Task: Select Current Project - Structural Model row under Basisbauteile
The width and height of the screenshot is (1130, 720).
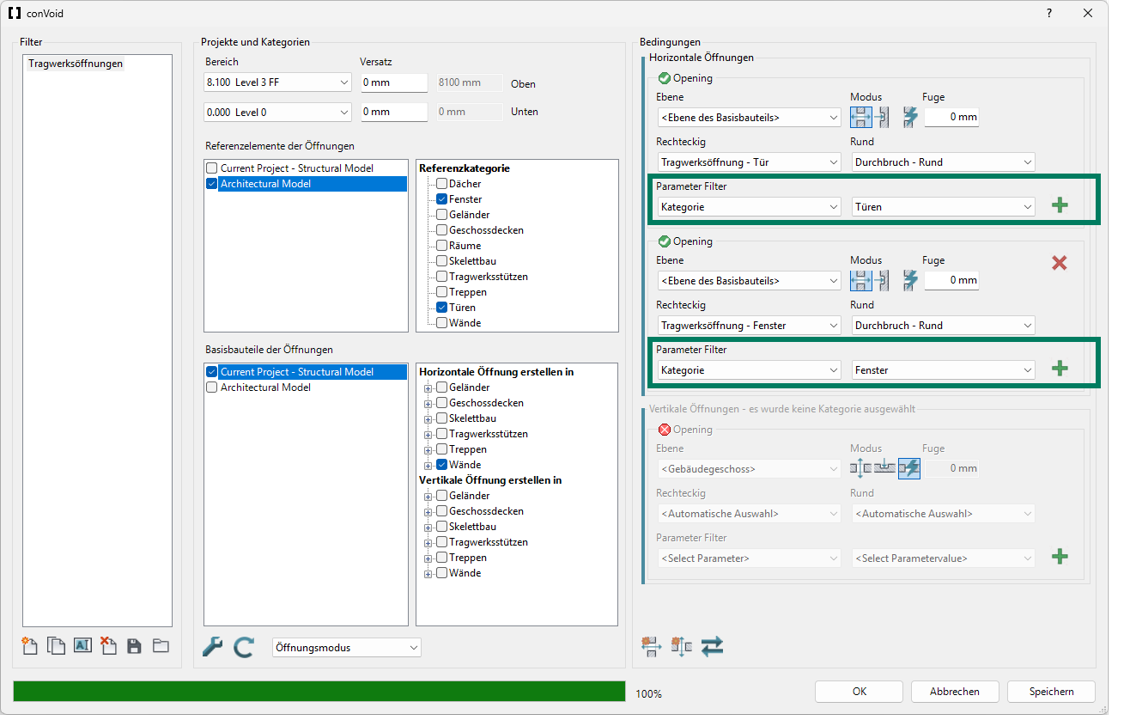Action: [306, 372]
